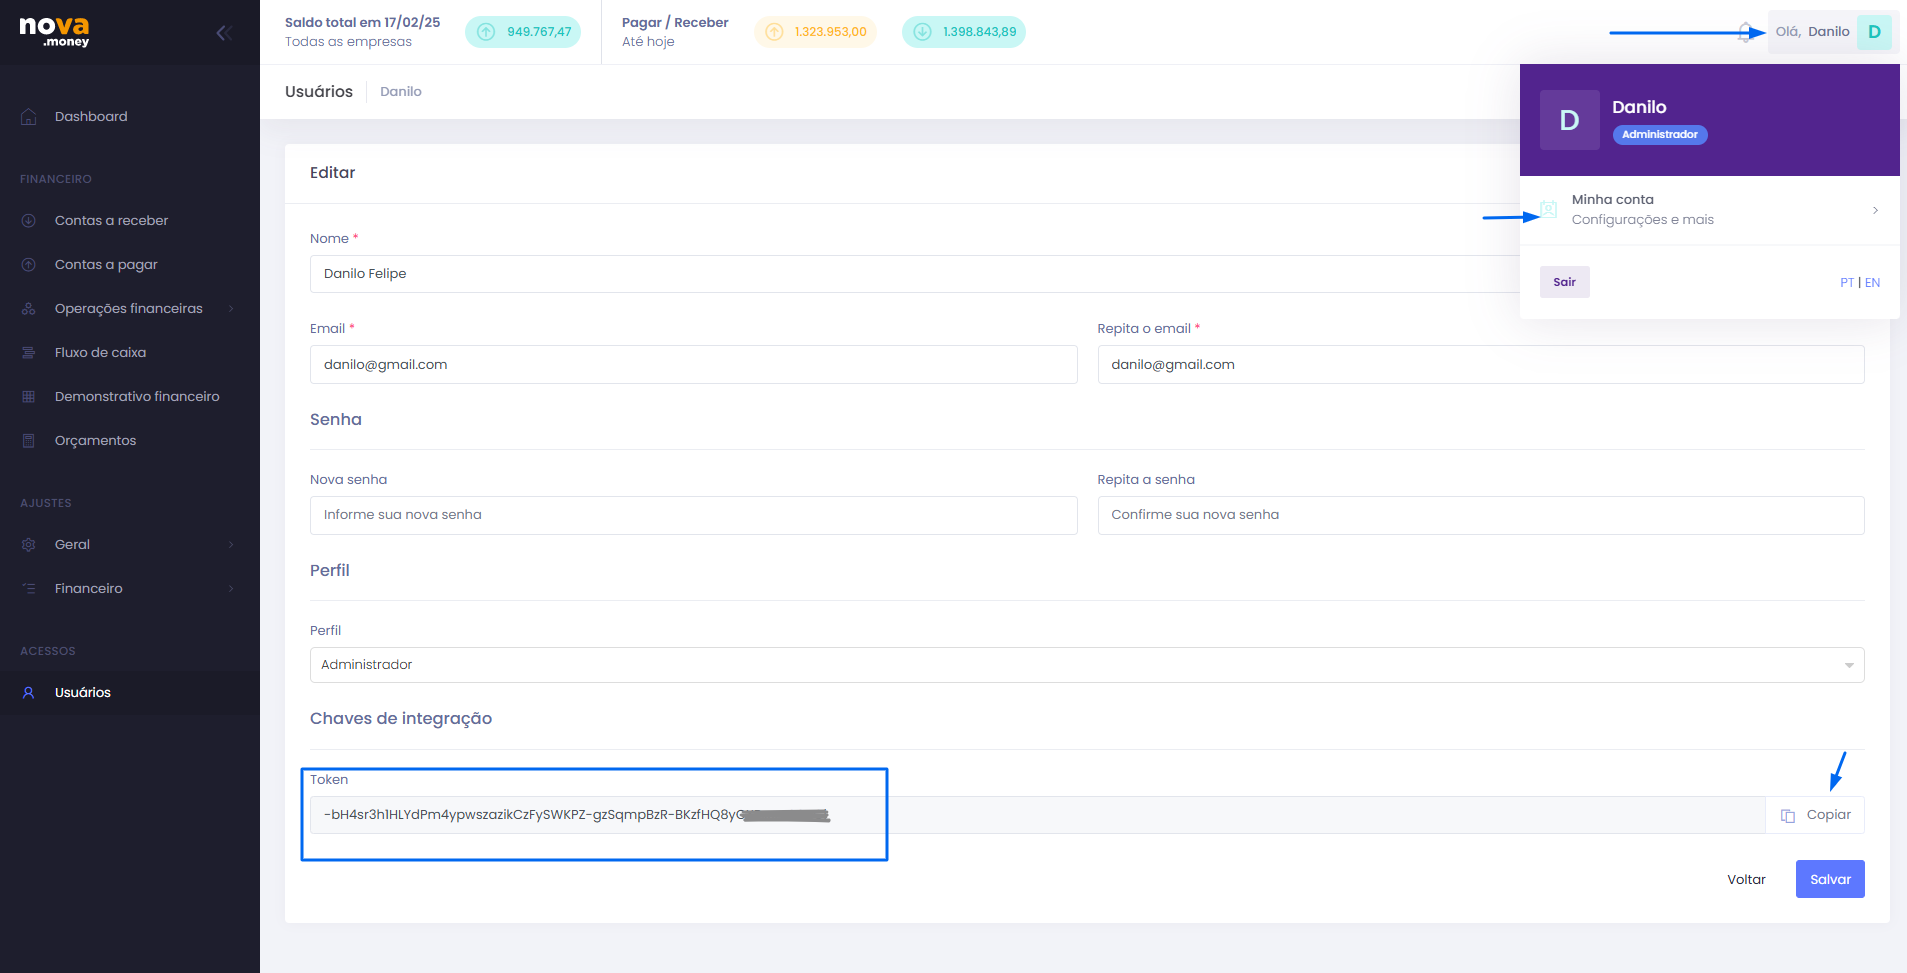The image size is (1907, 973).
Task: Click the Financeiro list icon in Ajustes
Action: tap(29, 589)
